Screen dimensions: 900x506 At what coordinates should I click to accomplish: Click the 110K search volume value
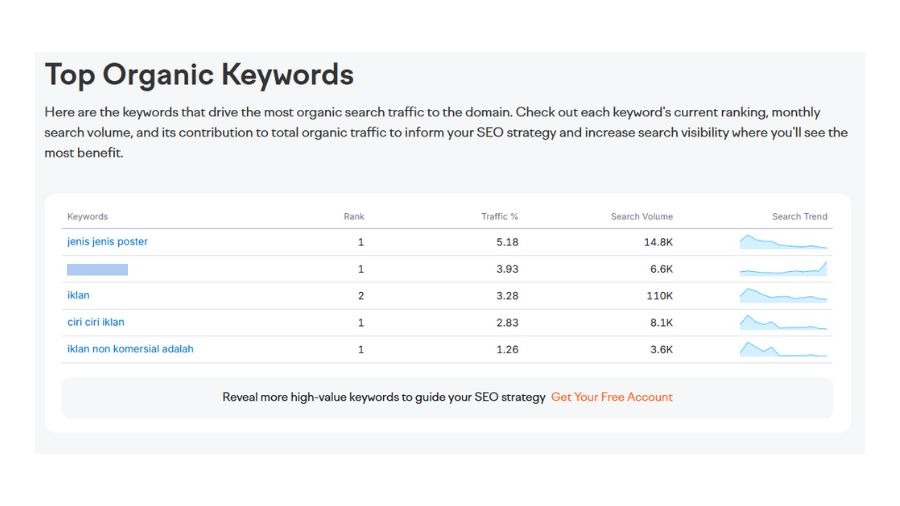[659, 296]
